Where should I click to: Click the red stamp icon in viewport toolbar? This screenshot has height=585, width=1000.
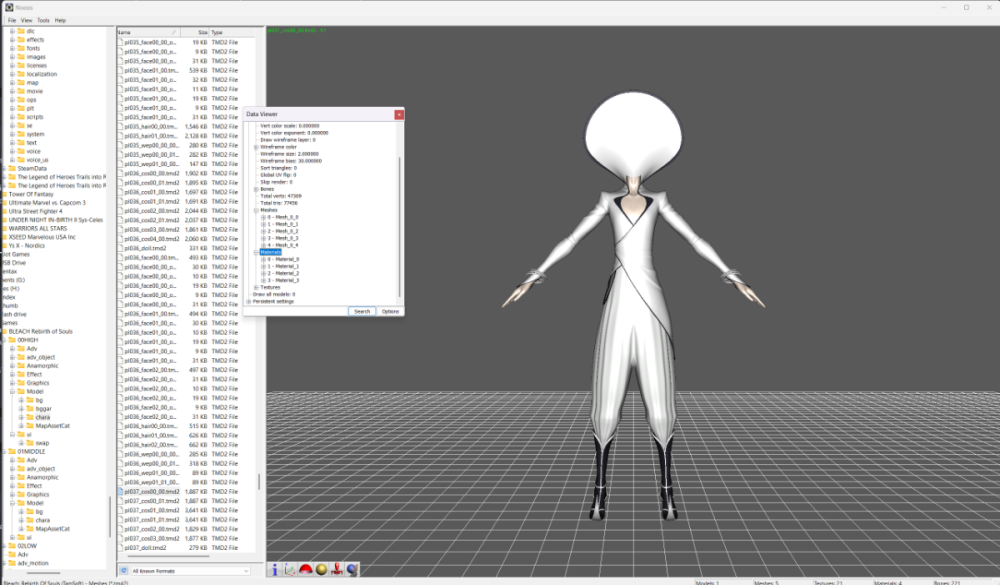point(337,569)
